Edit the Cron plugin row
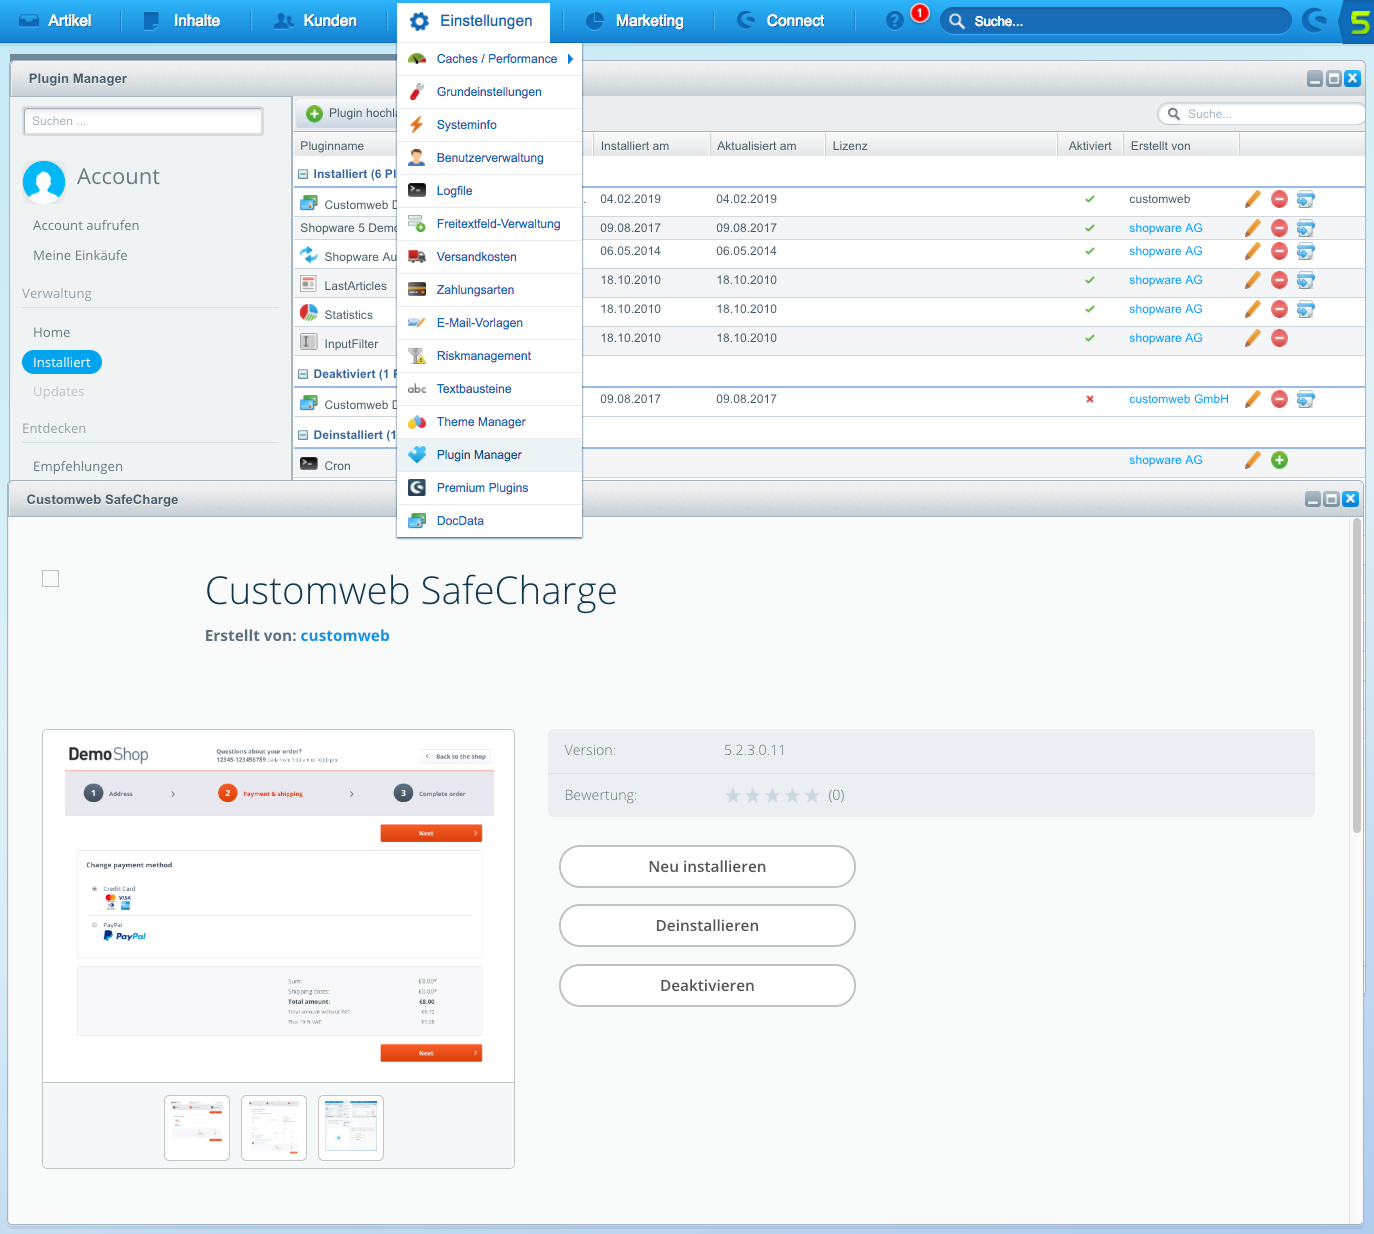 1252,460
